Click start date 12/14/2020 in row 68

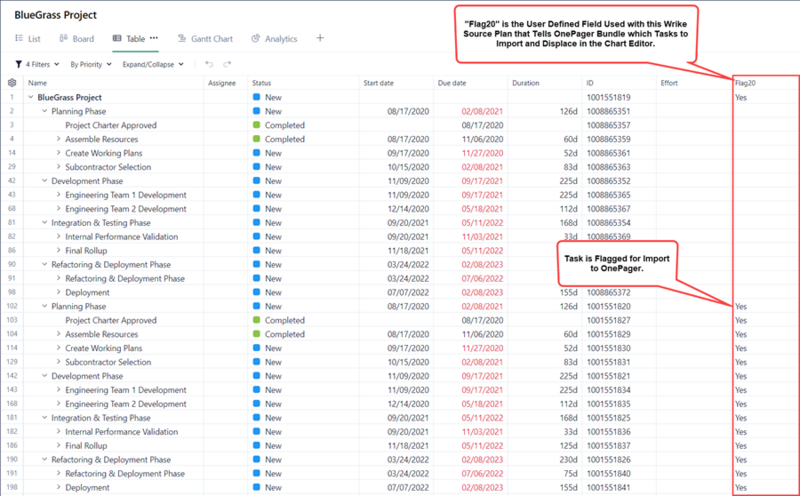[408, 208]
